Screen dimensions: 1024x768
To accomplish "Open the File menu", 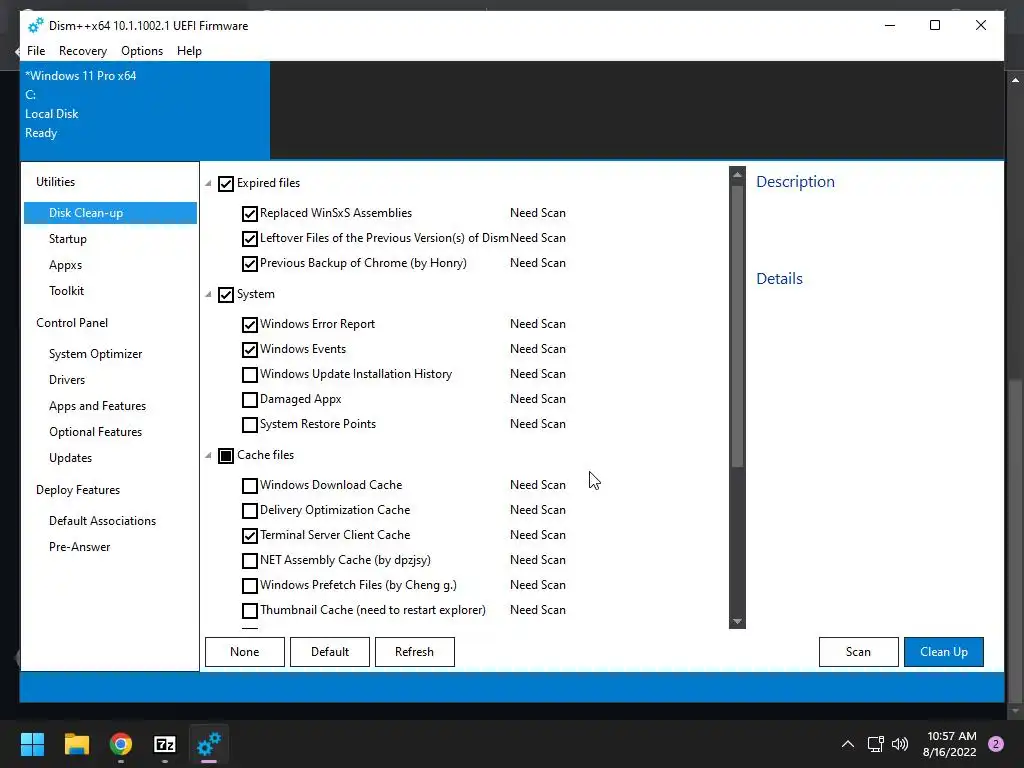I will [x=36, y=50].
